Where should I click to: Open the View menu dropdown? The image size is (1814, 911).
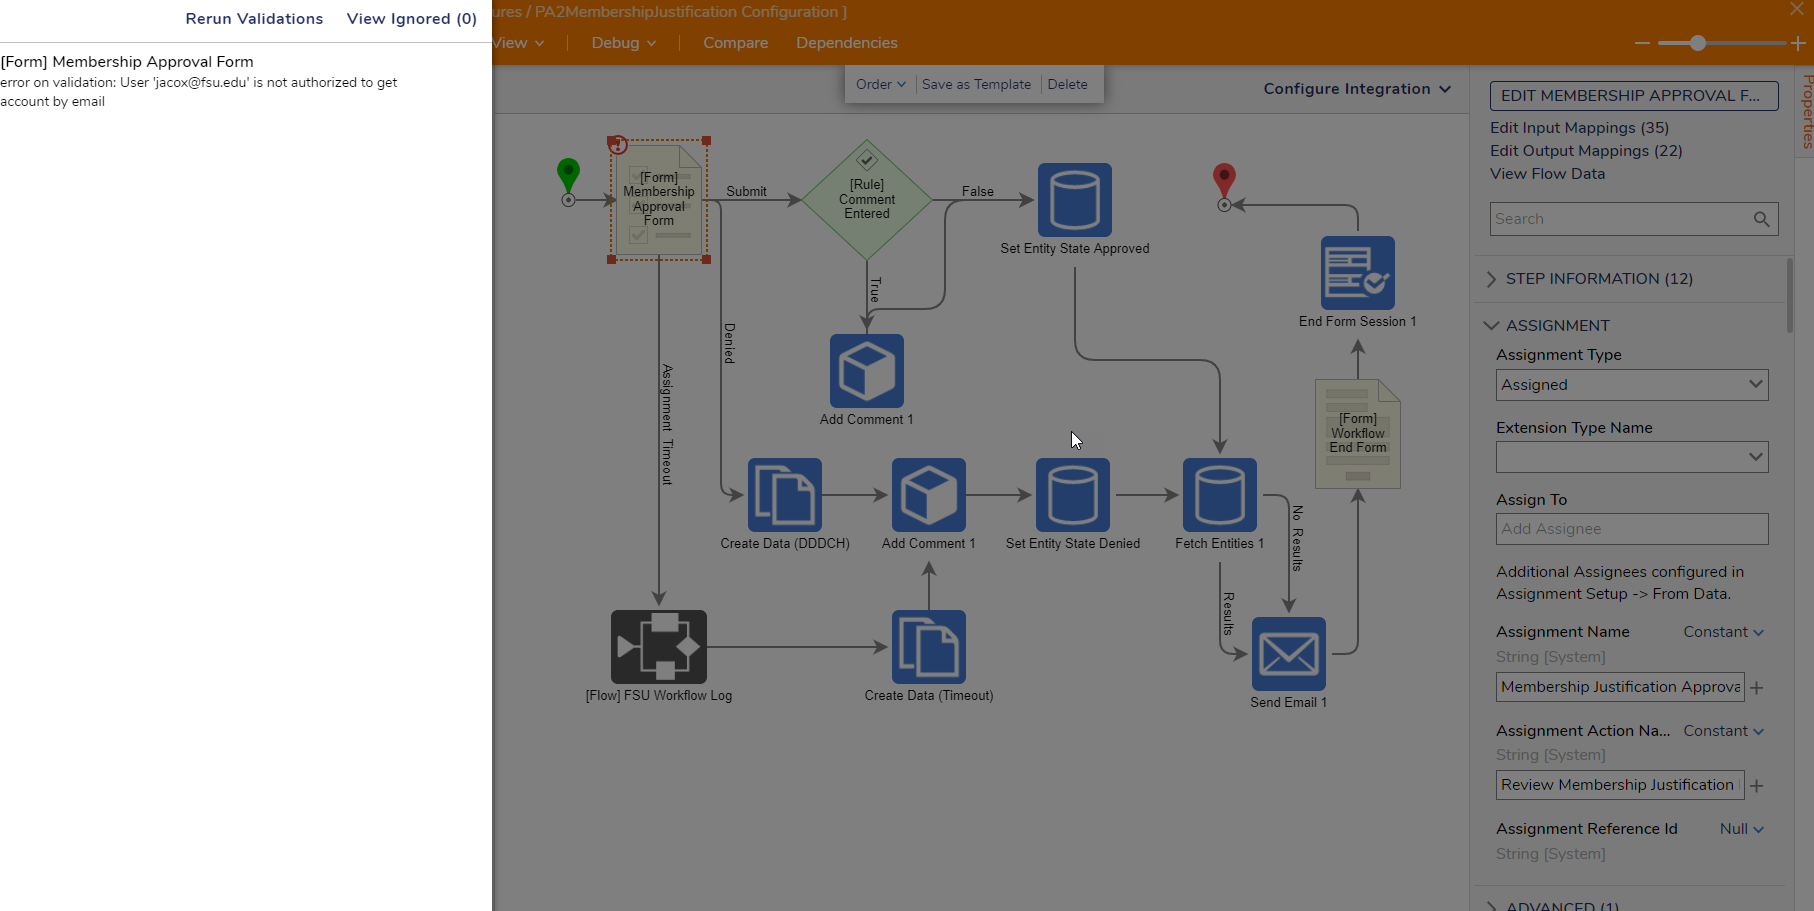[x=518, y=43]
